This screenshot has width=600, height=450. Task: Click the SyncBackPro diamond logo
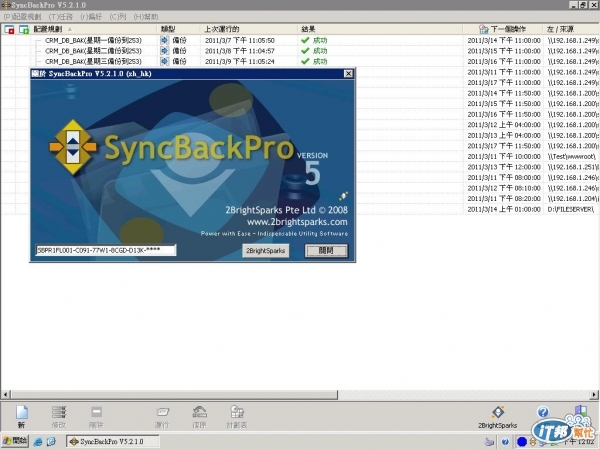[x=73, y=147]
